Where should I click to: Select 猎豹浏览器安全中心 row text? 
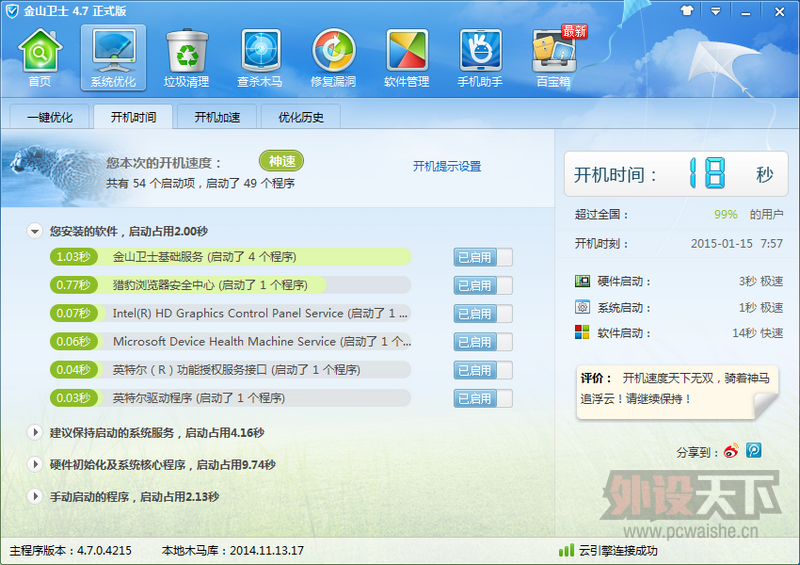pos(210,285)
